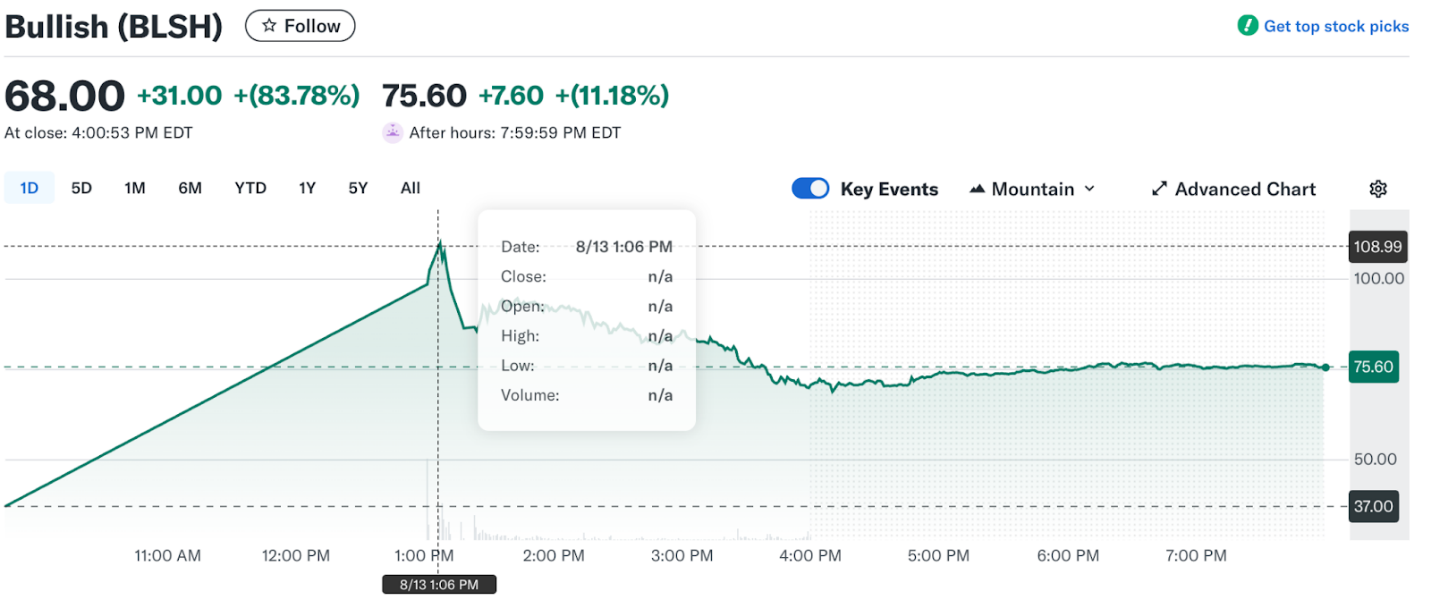Click the Follow button for BLSH

(300, 25)
